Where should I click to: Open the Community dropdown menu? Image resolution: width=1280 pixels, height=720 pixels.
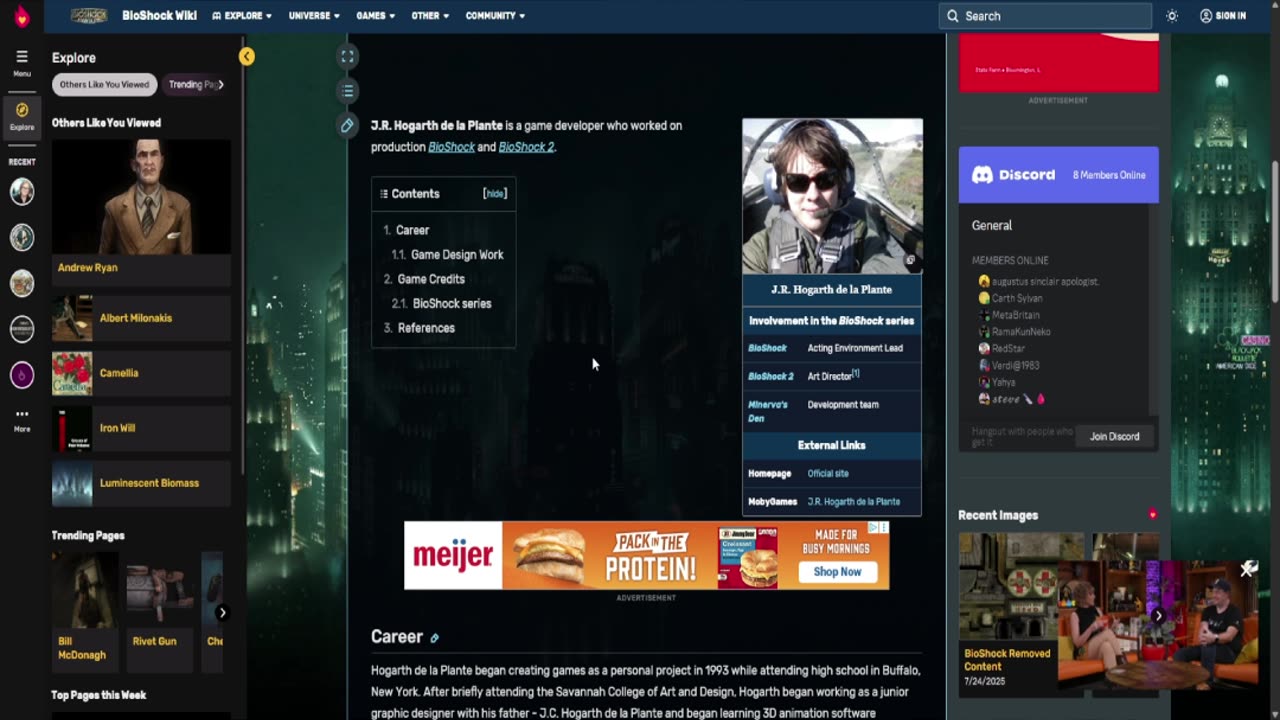click(495, 16)
